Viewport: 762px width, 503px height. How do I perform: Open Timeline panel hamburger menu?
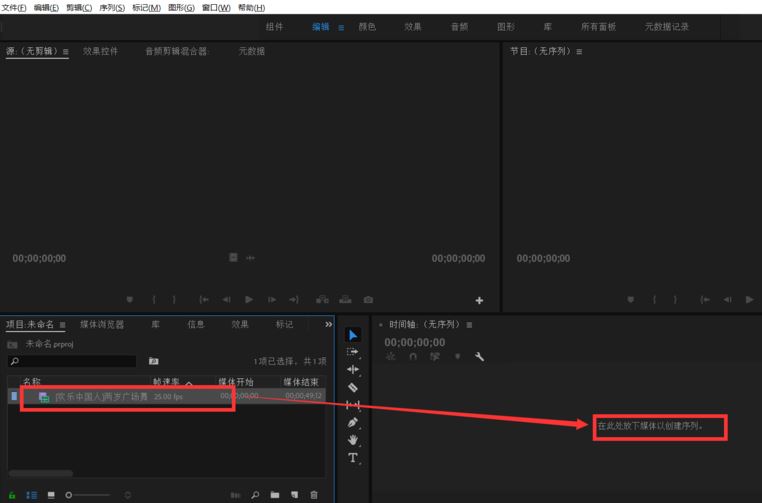coord(469,325)
